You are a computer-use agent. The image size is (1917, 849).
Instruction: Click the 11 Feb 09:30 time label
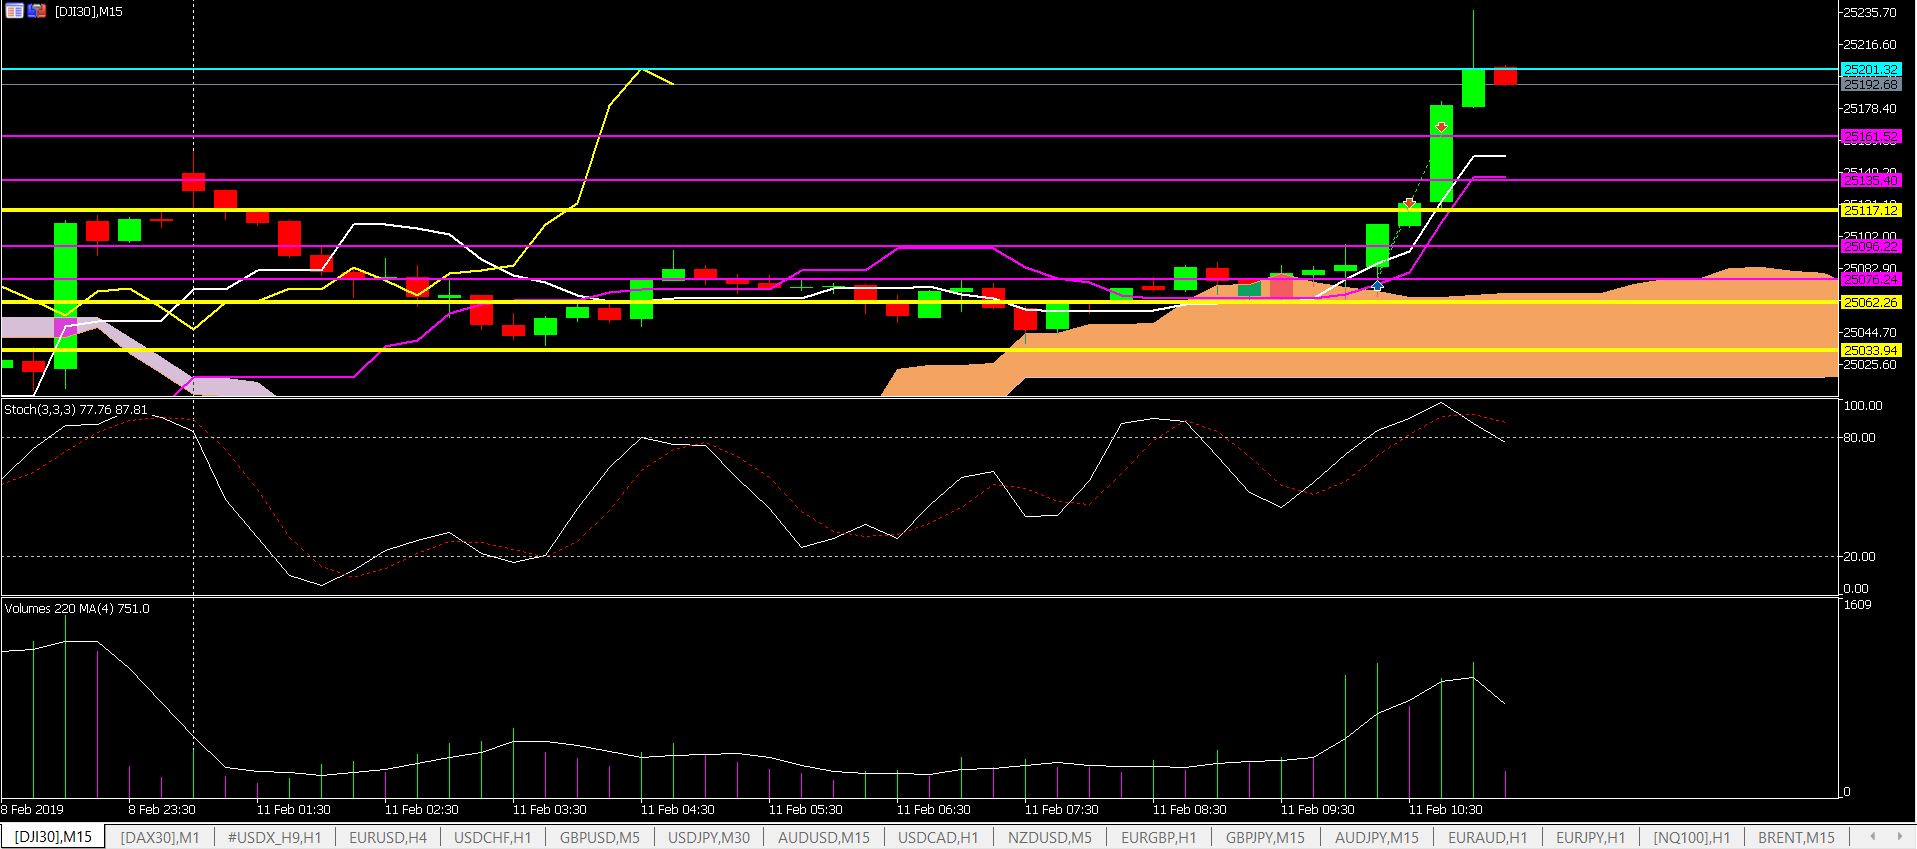tap(1318, 810)
